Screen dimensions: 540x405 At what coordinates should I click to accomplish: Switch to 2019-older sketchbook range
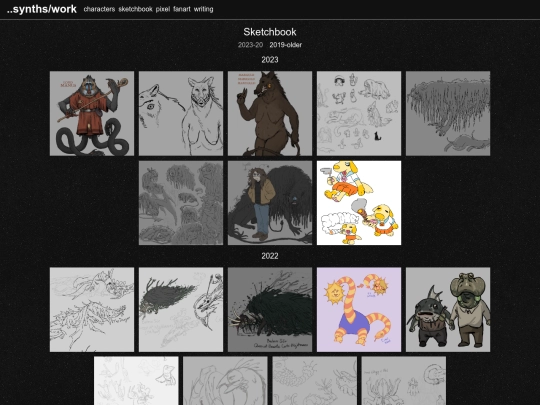285,45
